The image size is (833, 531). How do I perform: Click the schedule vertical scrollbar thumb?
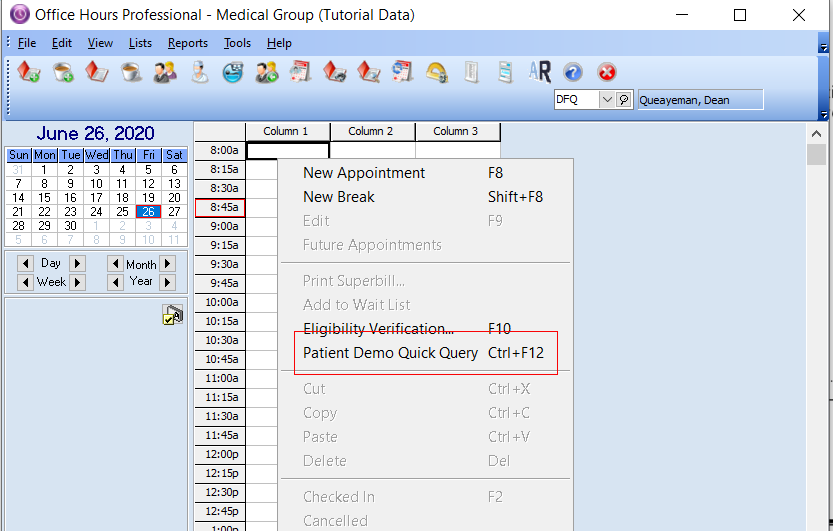click(x=817, y=155)
